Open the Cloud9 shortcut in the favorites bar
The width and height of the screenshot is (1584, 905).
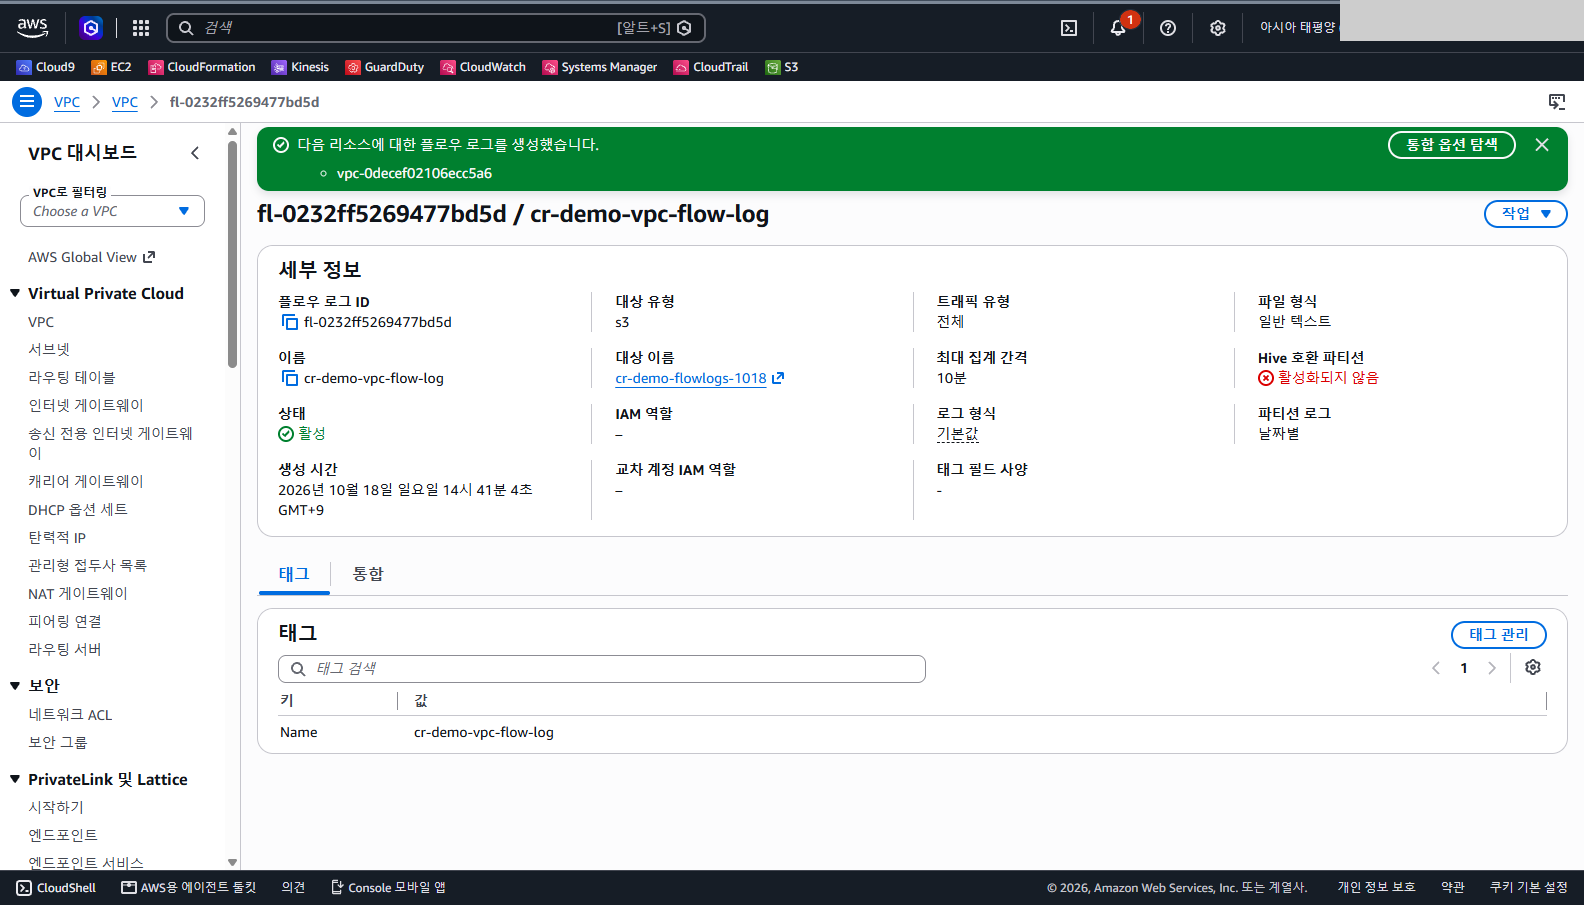[x=46, y=67]
